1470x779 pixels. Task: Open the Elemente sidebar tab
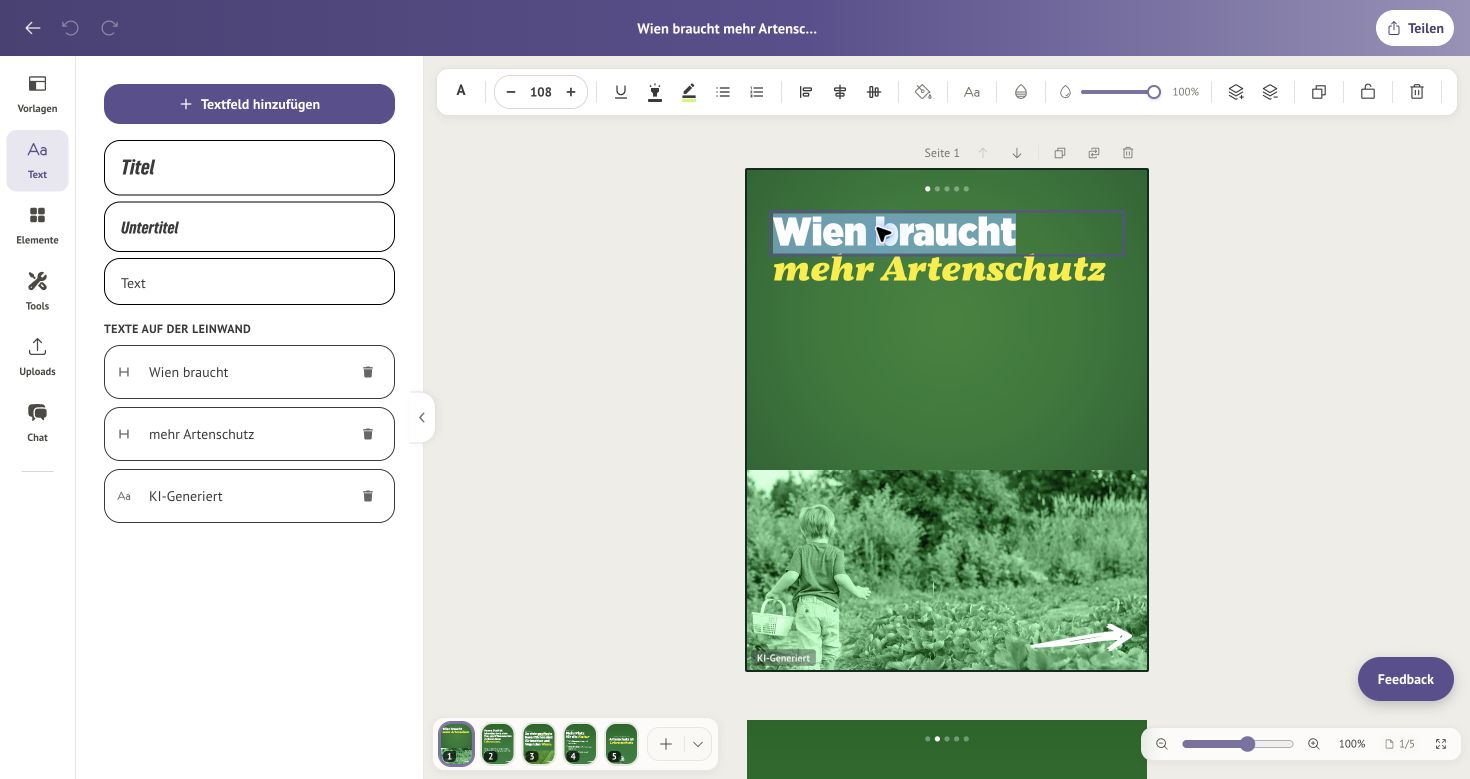pos(37,225)
